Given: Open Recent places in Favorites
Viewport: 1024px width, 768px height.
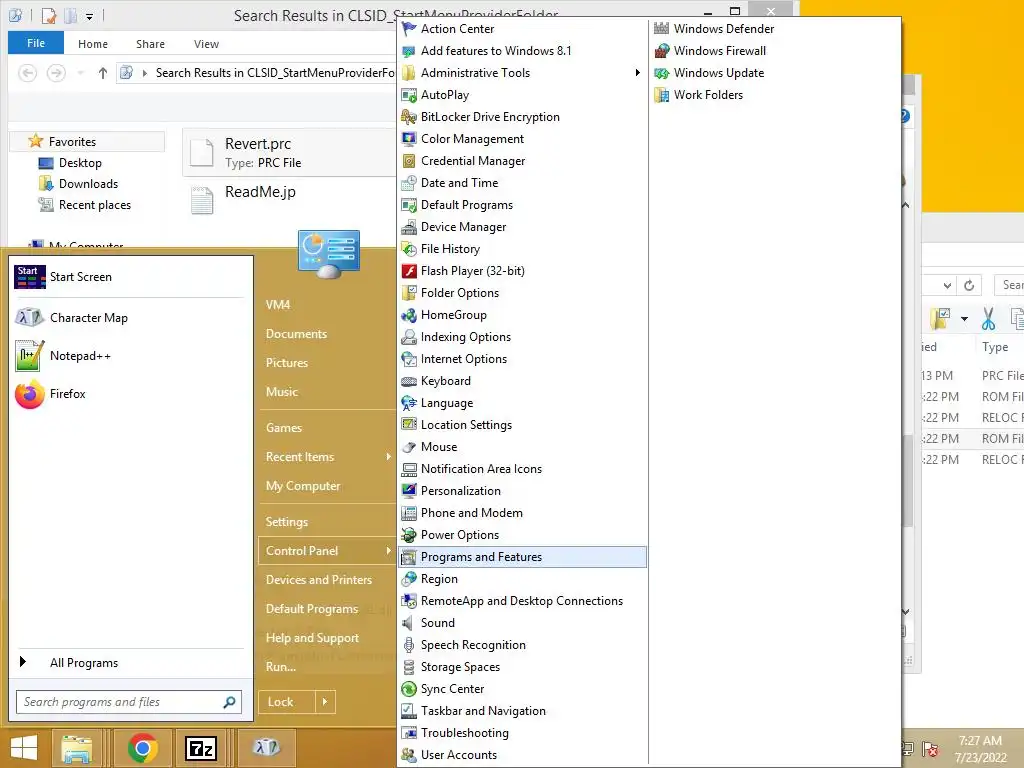Looking at the screenshot, I should [95, 205].
